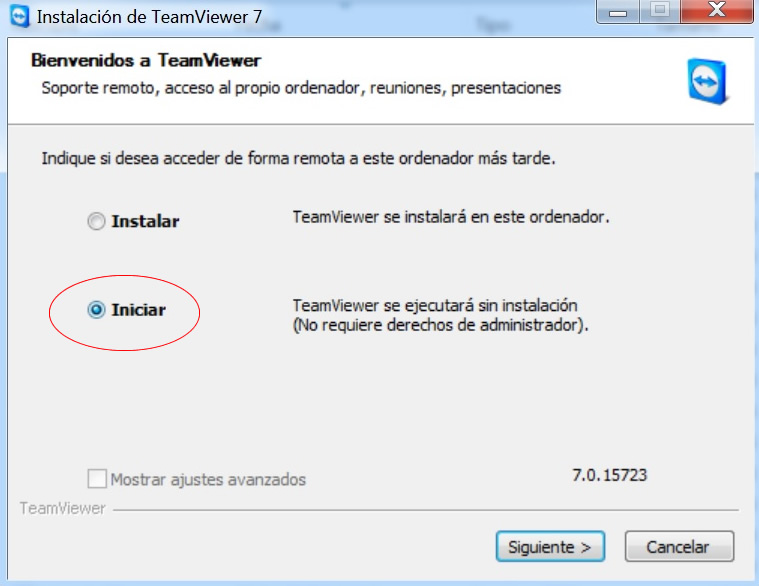759x586 pixels.
Task: Click the blue TeamViewer logo in the header
Action: (708, 81)
